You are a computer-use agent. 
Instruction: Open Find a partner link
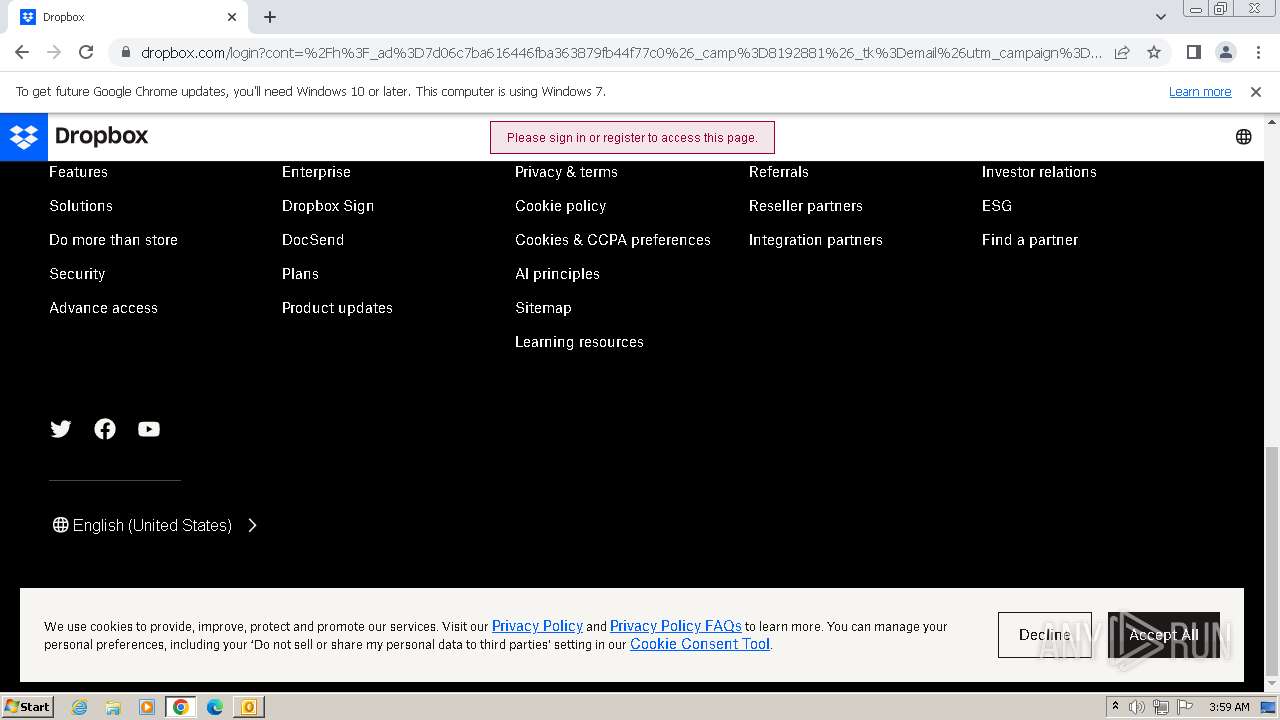tap(1030, 240)
